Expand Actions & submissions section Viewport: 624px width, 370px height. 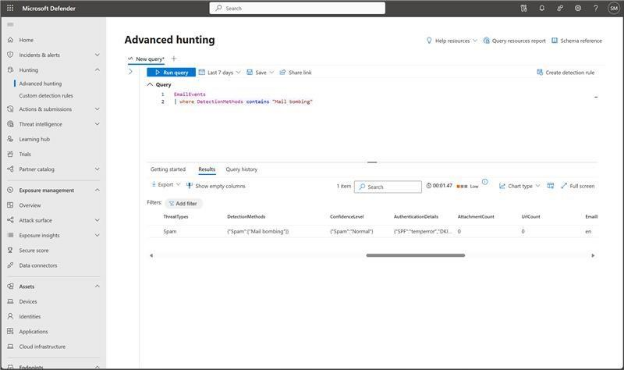97,109
